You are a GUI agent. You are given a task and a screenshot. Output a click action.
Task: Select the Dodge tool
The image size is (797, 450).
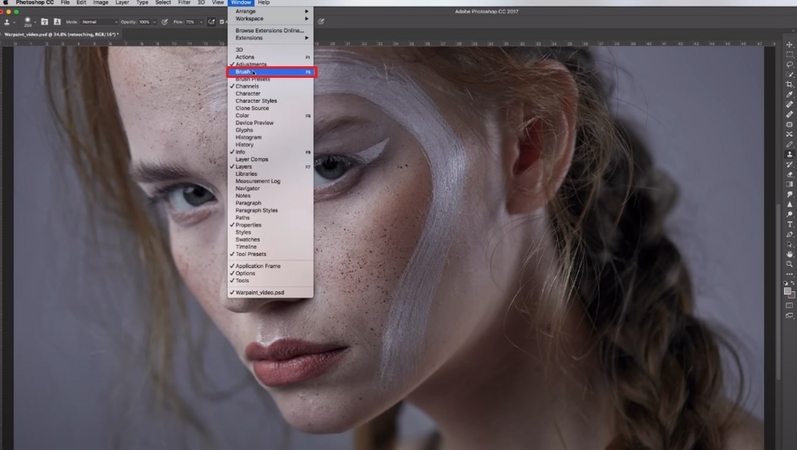coord(789,214)
